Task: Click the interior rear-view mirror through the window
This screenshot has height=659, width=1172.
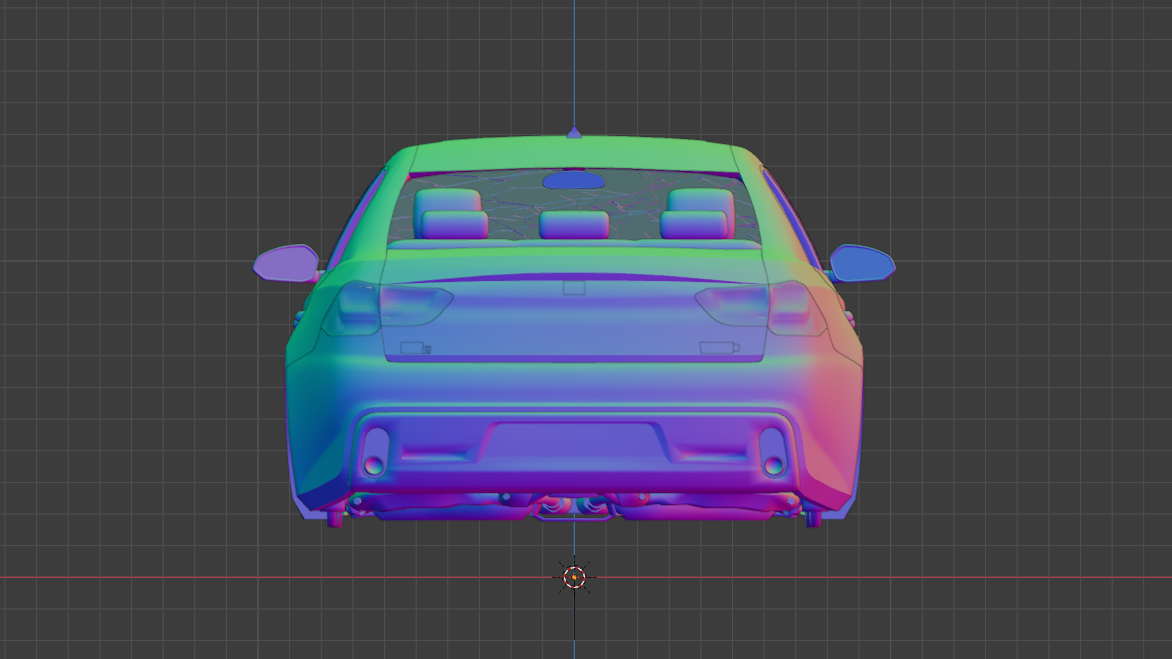Action: tap(573, 180)
